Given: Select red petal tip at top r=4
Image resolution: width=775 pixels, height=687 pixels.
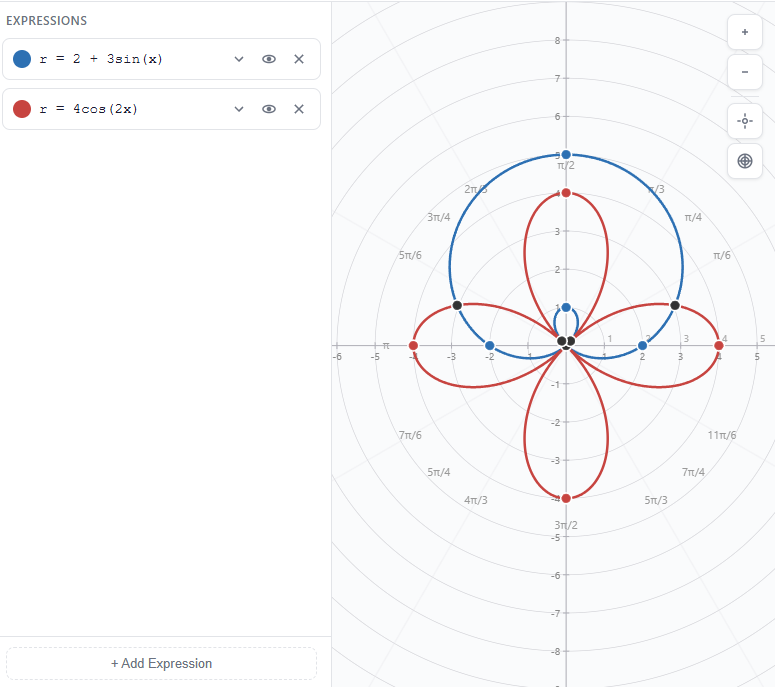Looking at the screenshot, I should (x=566, y=193).
